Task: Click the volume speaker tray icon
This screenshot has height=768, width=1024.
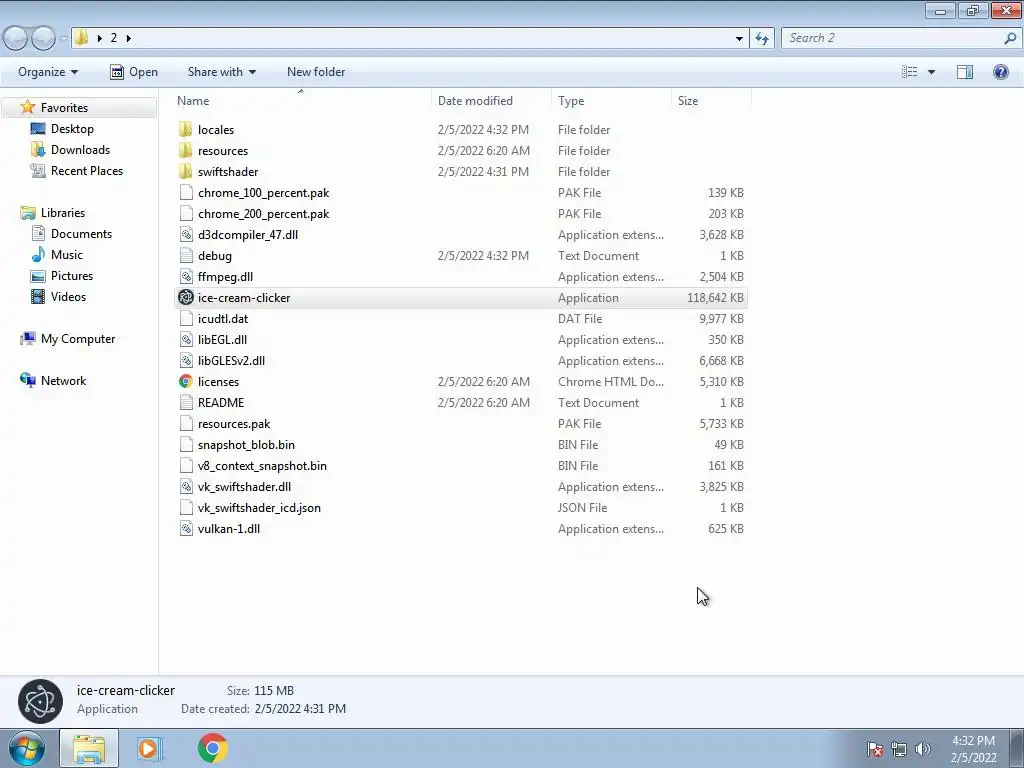Action: (x=922, y=749)
